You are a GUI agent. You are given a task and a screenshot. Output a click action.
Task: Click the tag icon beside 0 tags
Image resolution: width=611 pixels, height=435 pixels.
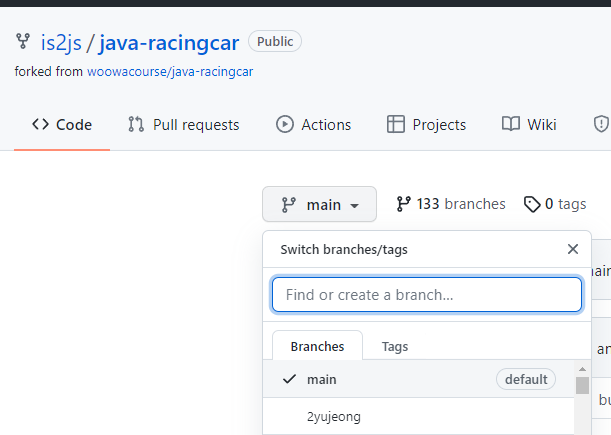tap(532, 204)
